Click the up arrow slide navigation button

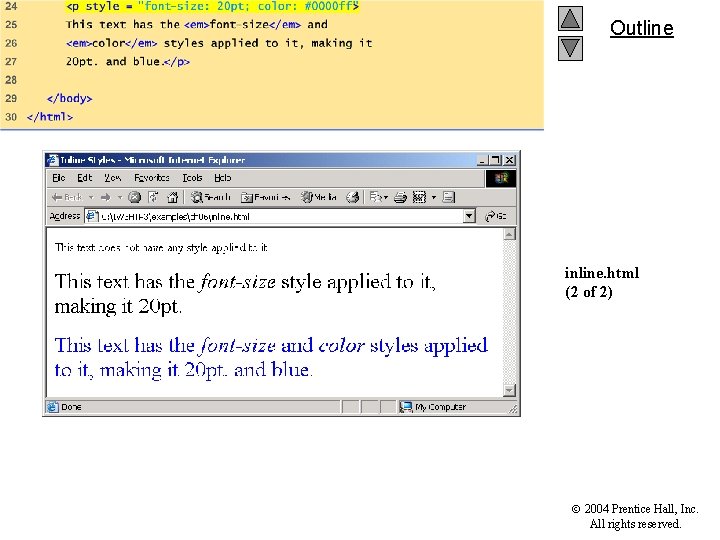point(570,18)
